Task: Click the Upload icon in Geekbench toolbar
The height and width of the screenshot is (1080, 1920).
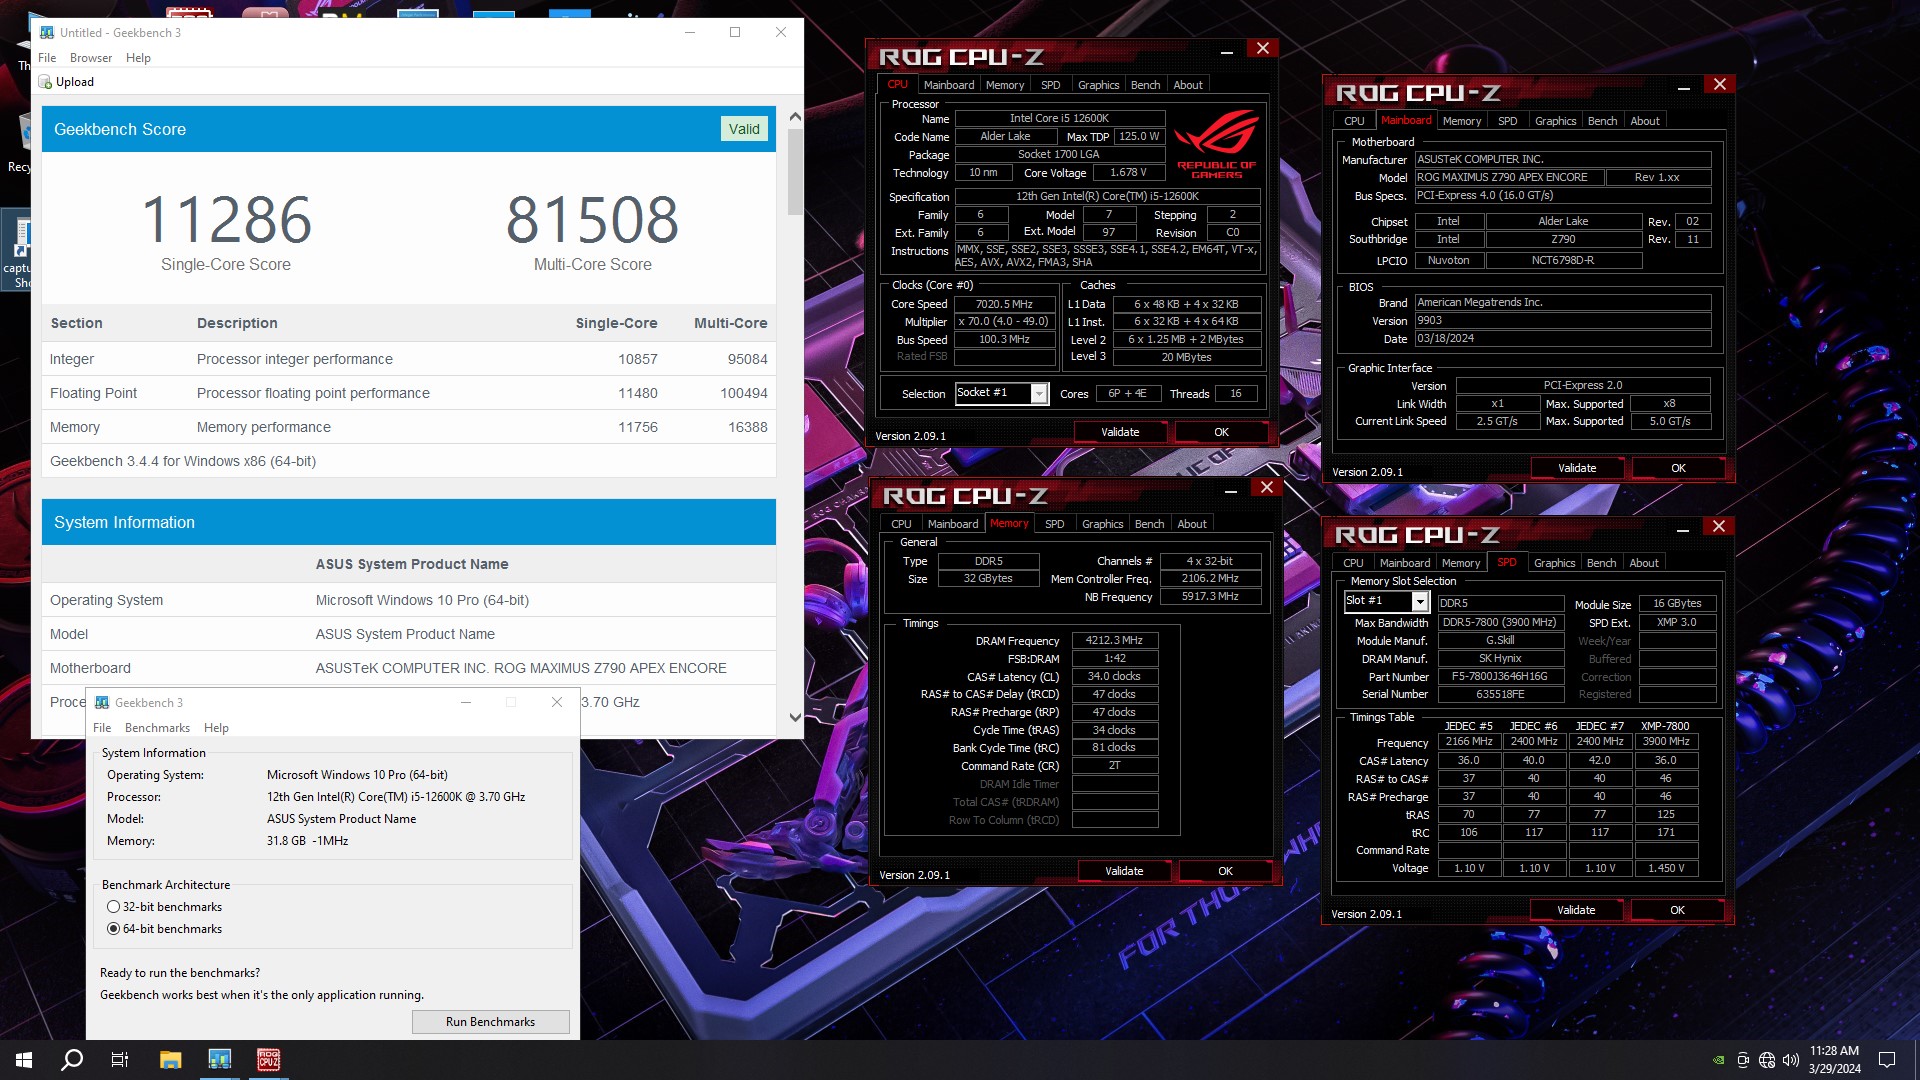Action: (45, 82)
